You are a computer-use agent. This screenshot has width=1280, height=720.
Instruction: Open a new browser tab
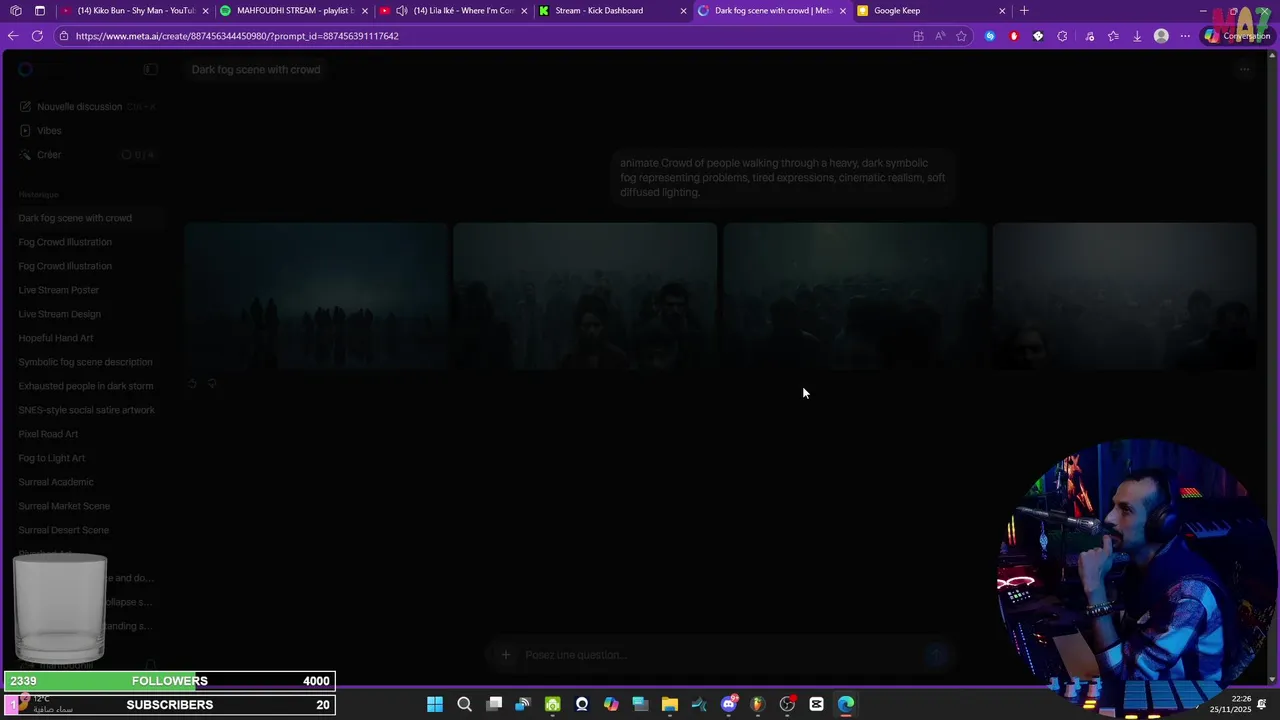click(1024, 11)
